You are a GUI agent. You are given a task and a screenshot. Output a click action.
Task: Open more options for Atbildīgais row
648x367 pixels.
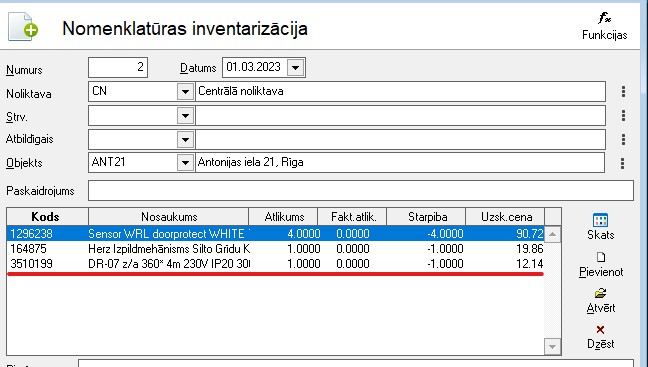[623, 139]
